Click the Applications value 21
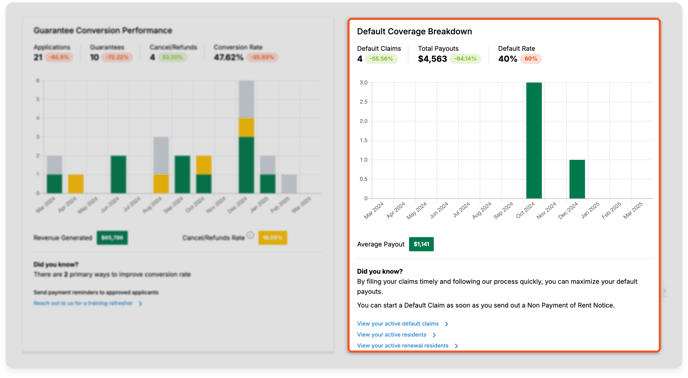The image size is (688, 378). click(38, 58)
